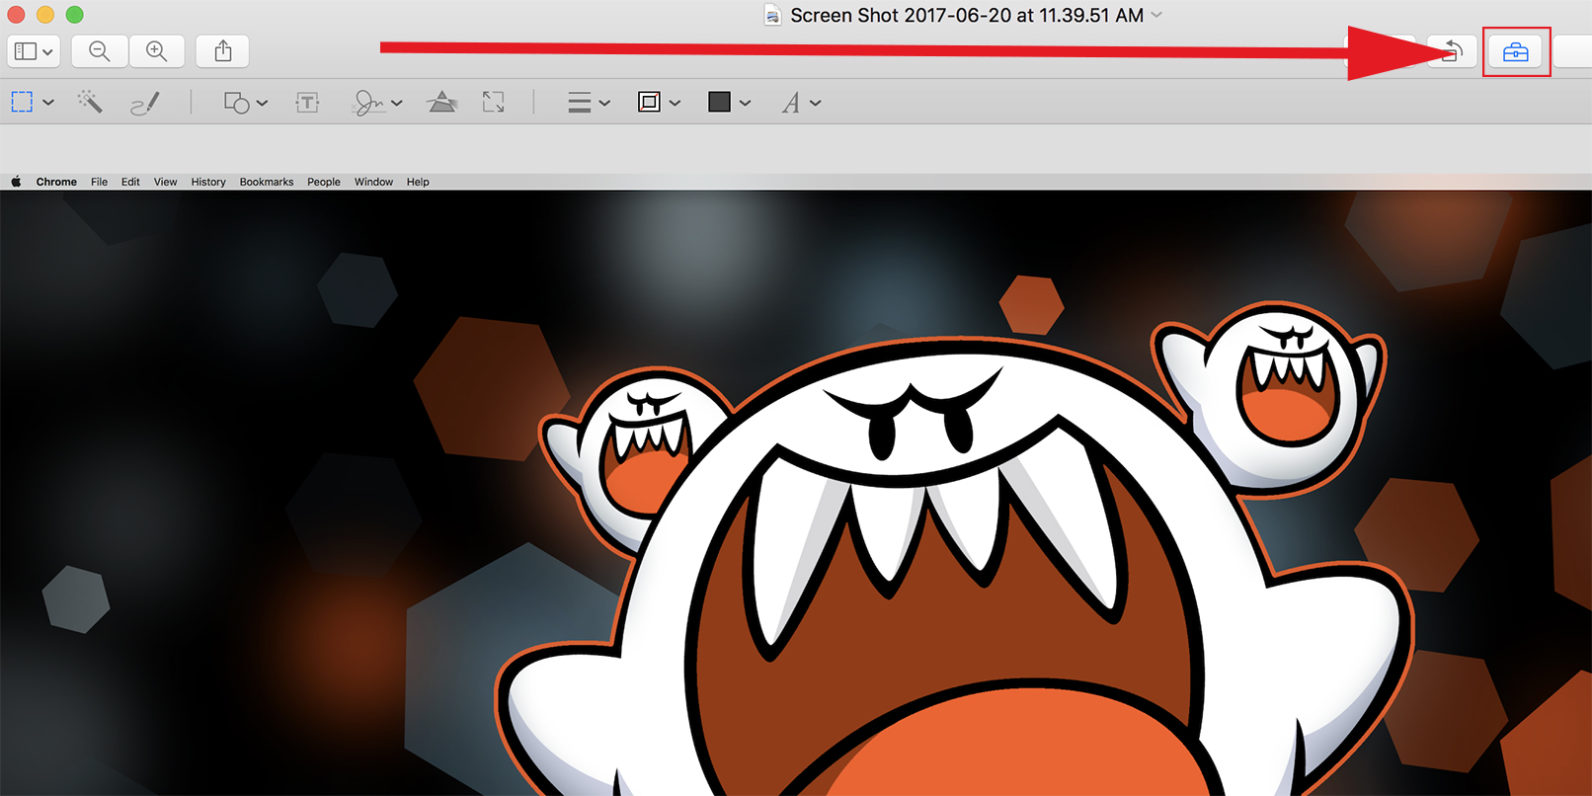Click the title "Screen Shot 2017-06-20 at 11.39.51 AM"
Viewport: 1592px width, 796px height.
(x=967, y=15)
